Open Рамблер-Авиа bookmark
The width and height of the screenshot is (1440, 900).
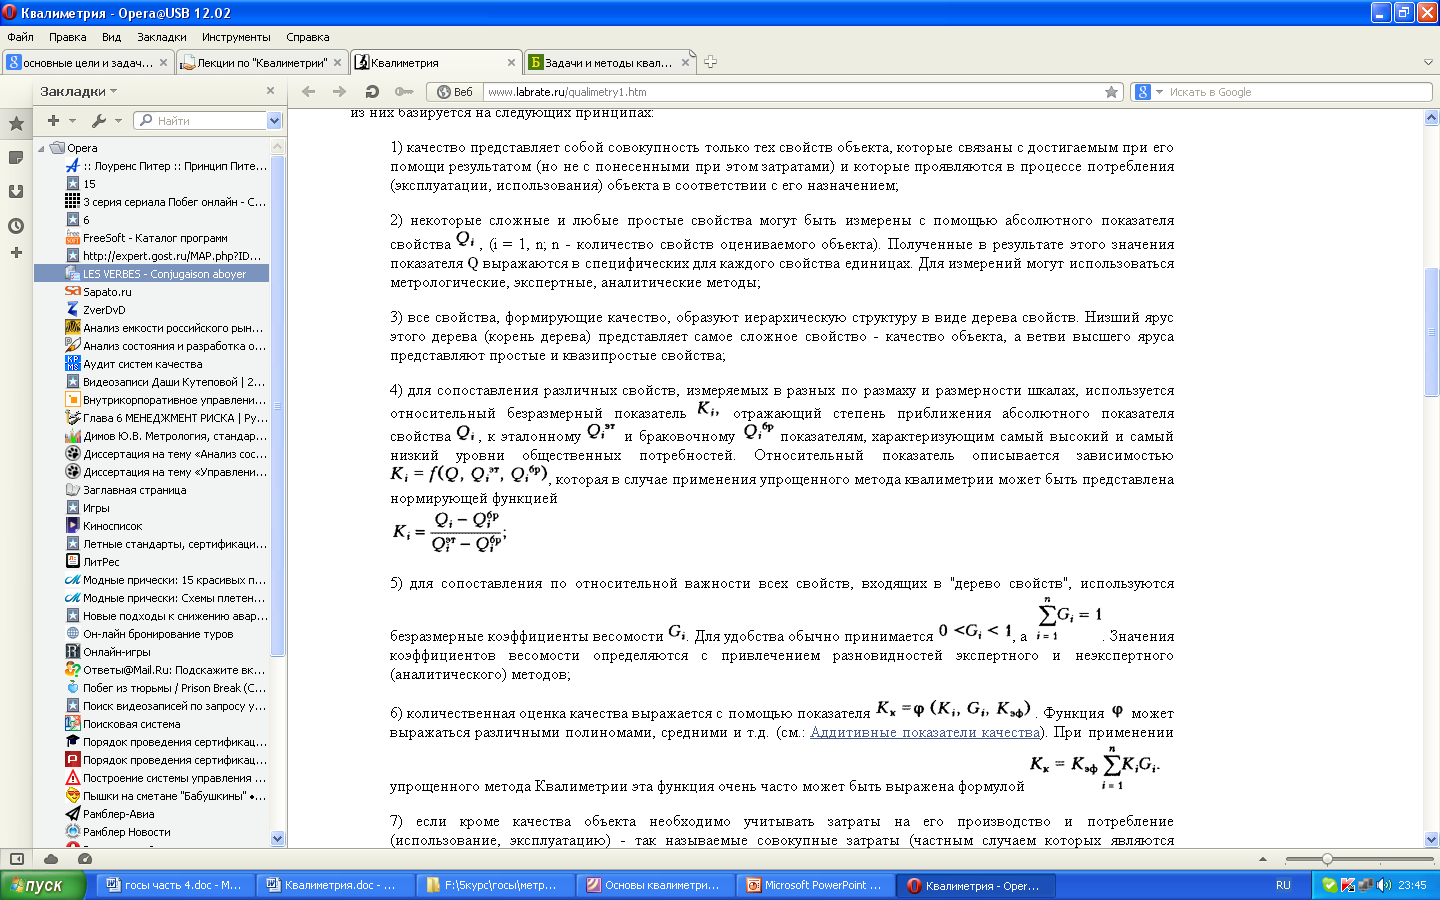pyautogui.click(x=118, y=814)
